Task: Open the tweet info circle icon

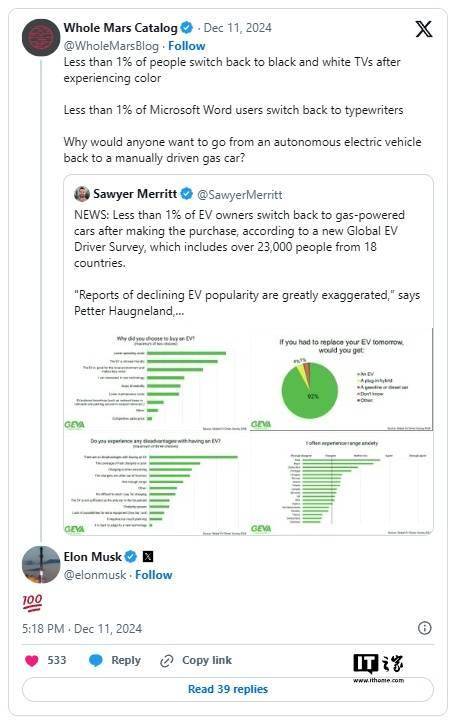Action: (x=424, y=628)
